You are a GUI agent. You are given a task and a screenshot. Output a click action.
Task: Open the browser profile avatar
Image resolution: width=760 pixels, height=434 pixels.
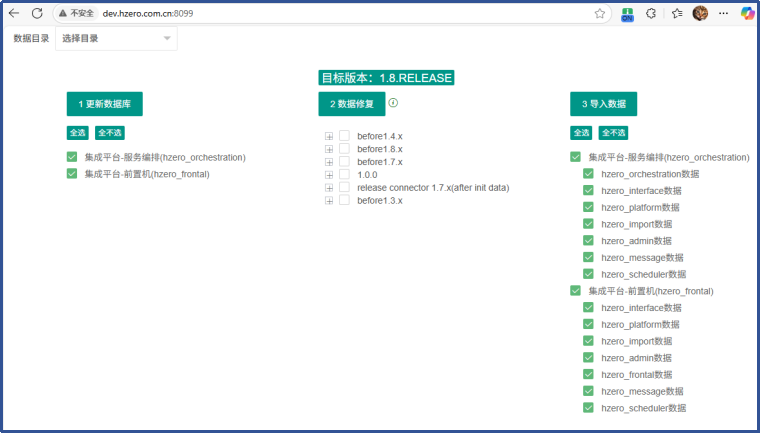click(701, 13)
